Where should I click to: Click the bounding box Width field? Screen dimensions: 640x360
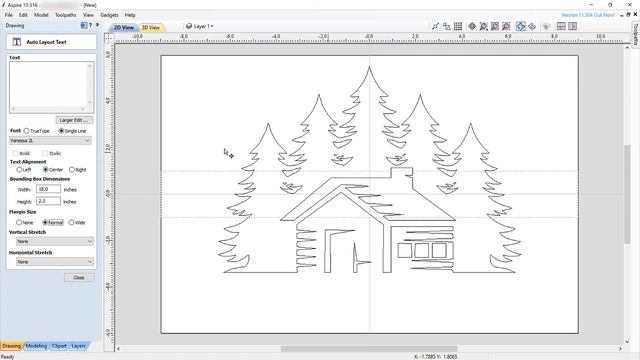[48, 189]
